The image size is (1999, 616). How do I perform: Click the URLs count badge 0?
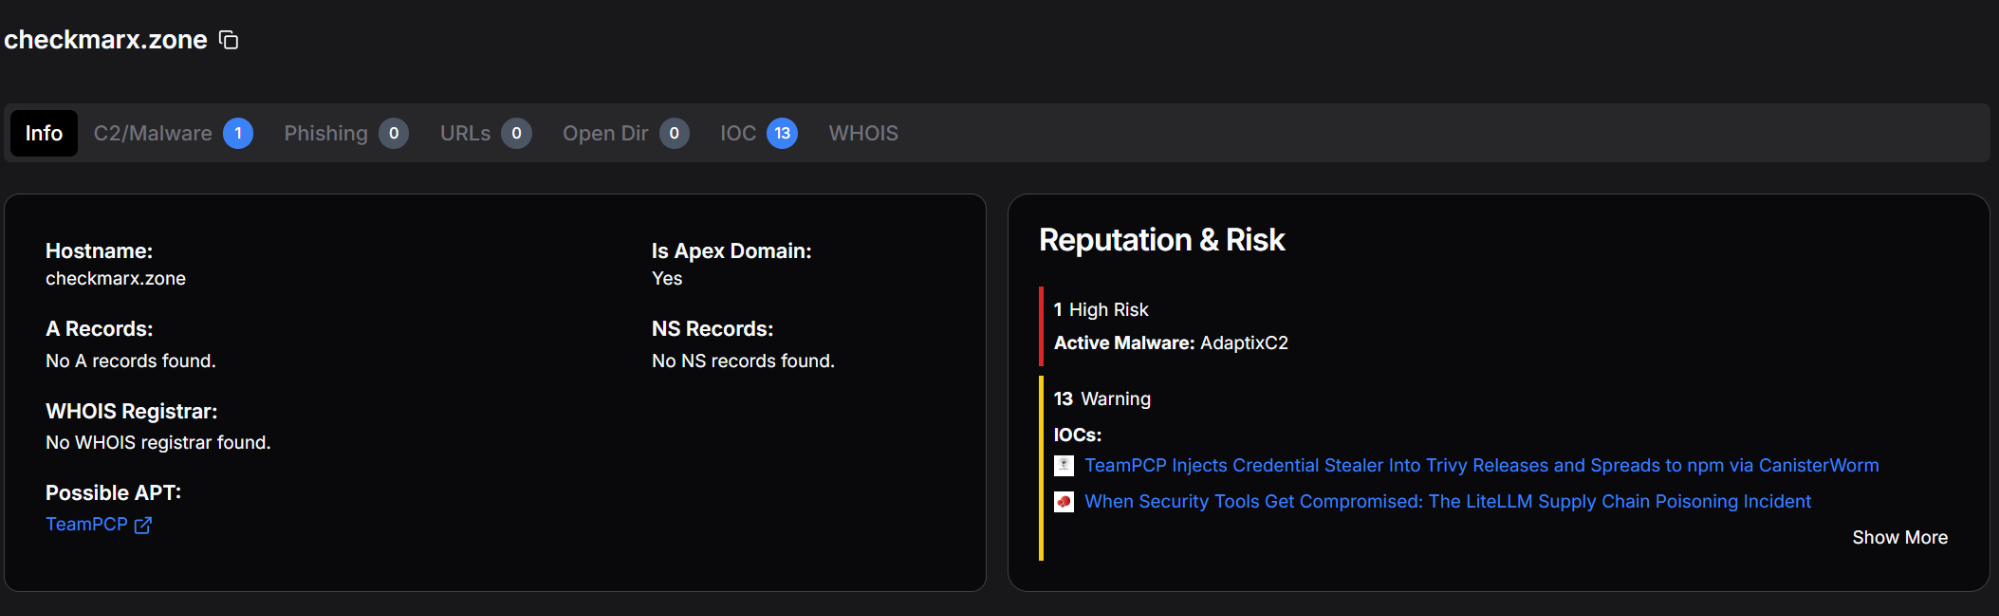tap(516, 133)
